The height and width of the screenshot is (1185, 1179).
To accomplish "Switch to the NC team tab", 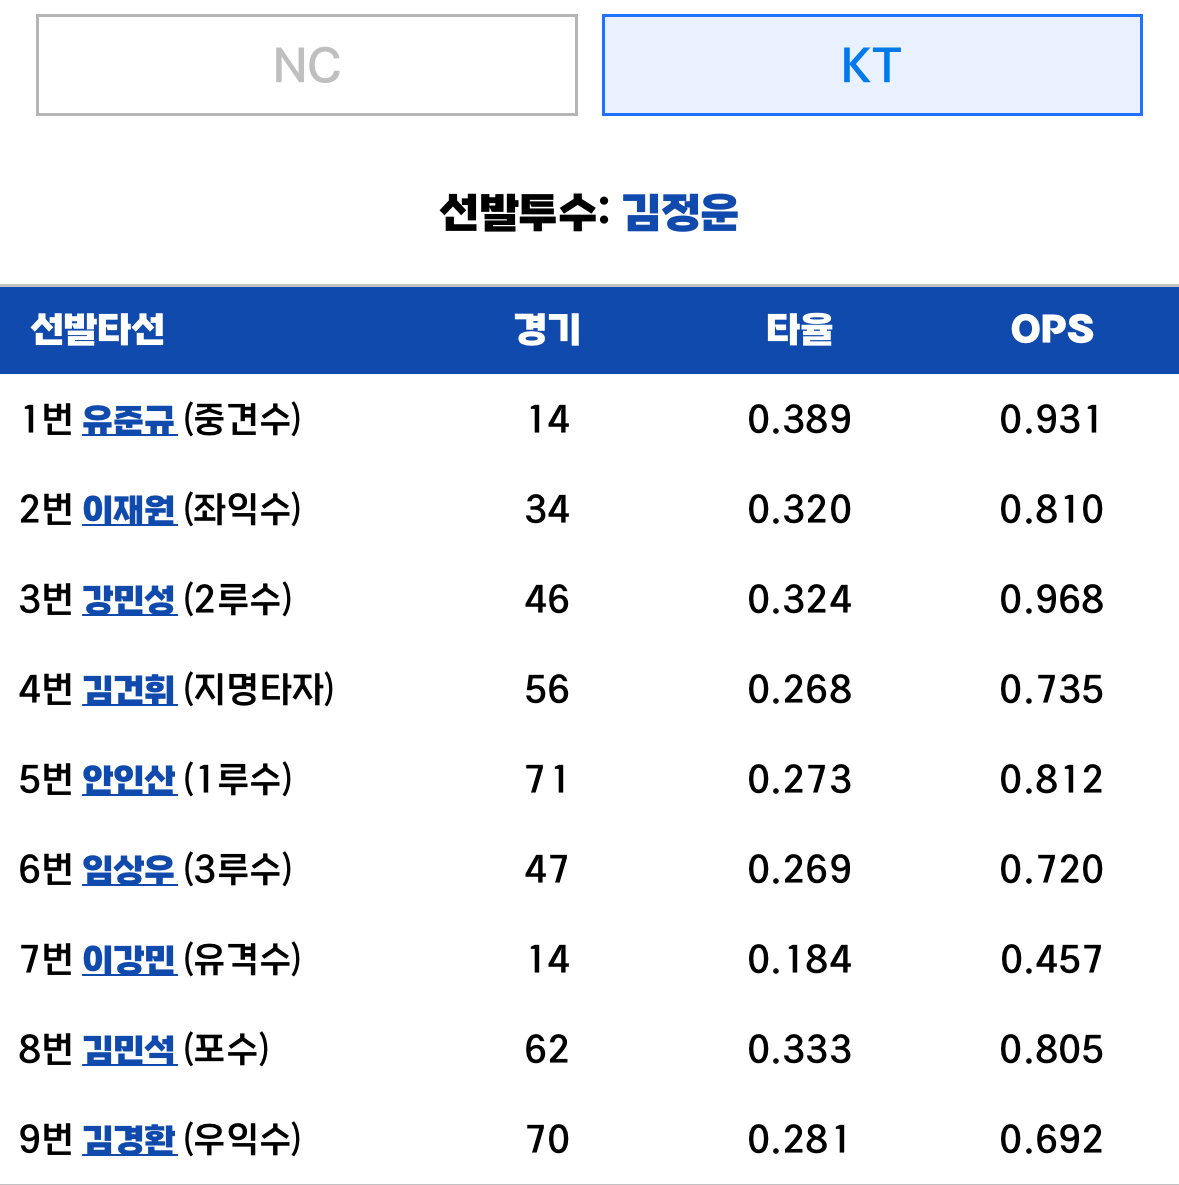I will (x=307, y=65).
